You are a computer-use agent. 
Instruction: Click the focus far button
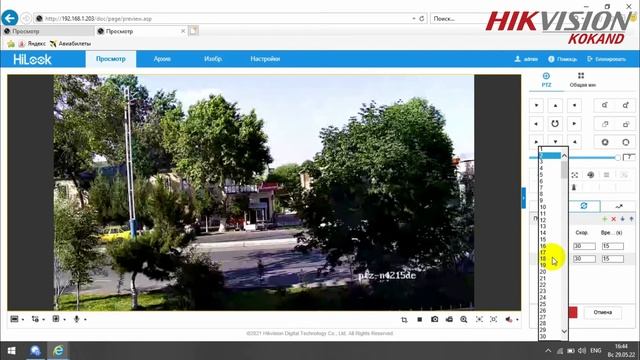(x=626, y=124)
